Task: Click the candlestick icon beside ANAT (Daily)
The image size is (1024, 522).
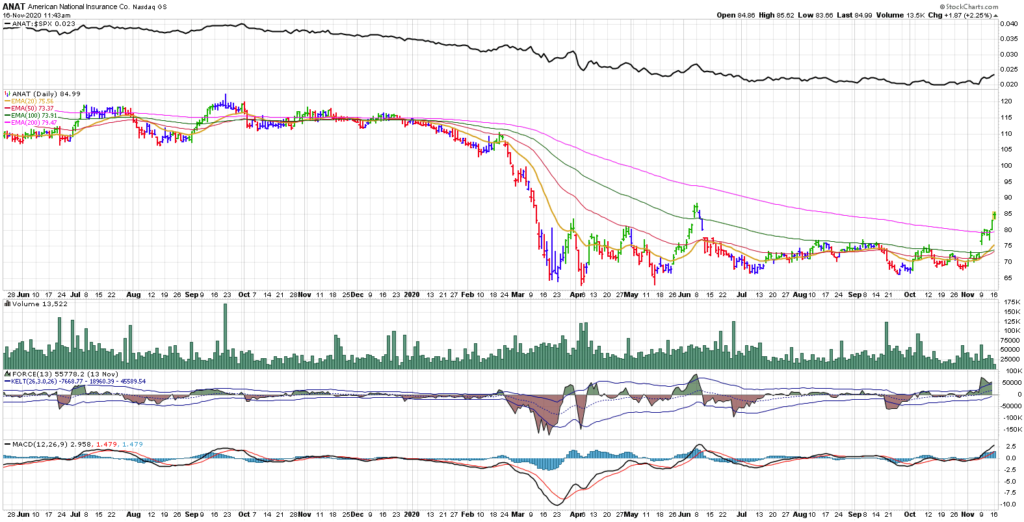Action: point(7,94)
